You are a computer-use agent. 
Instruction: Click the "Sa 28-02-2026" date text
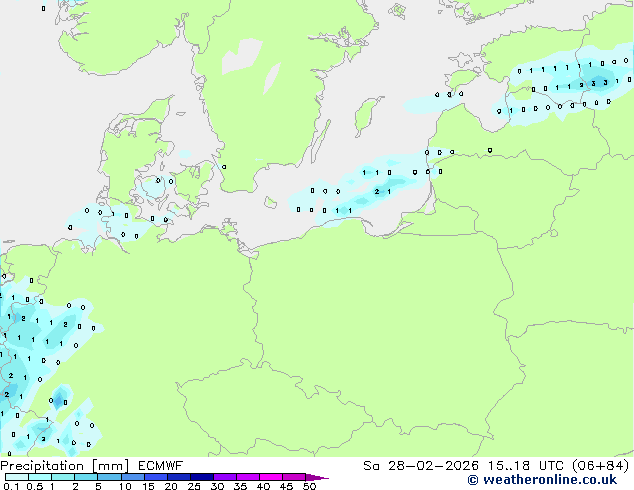pos(421,466)
